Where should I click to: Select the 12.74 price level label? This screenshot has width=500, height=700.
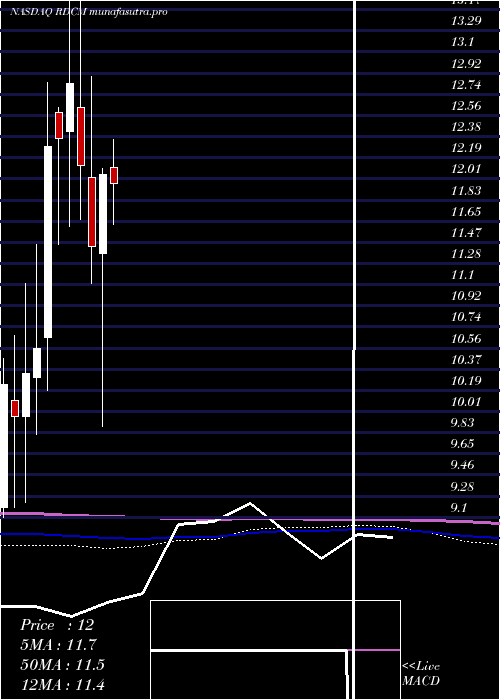466,84
